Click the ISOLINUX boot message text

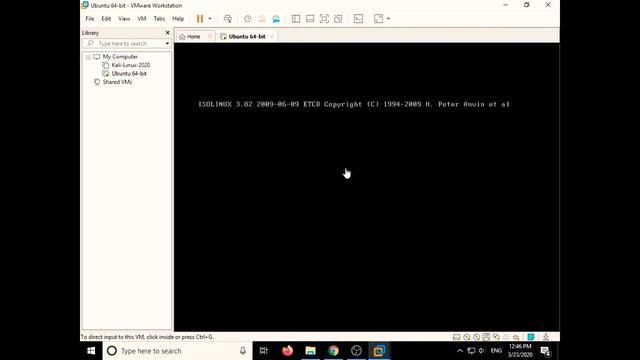353,104
